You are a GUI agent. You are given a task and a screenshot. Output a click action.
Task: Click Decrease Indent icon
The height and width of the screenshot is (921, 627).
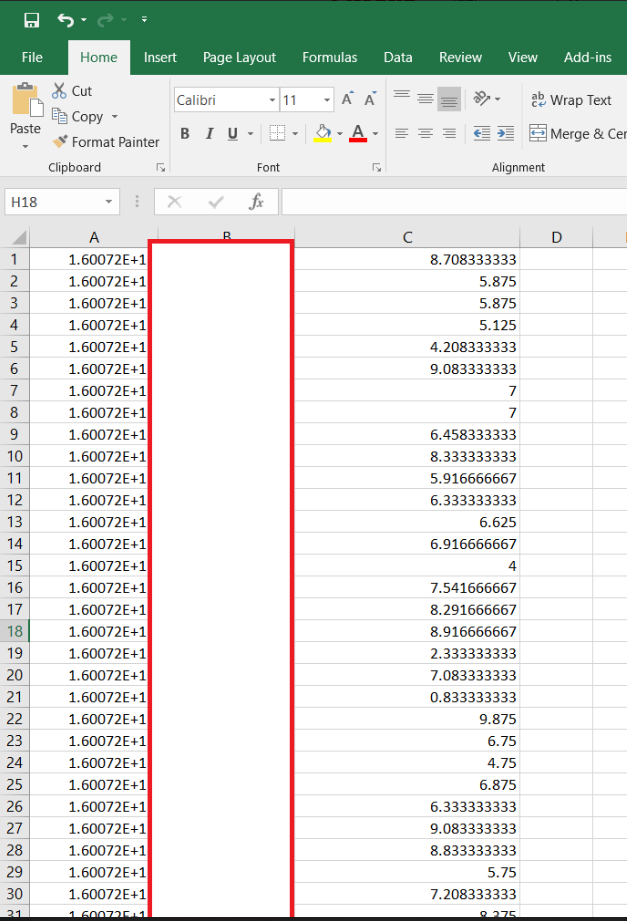tap(482, 133)
